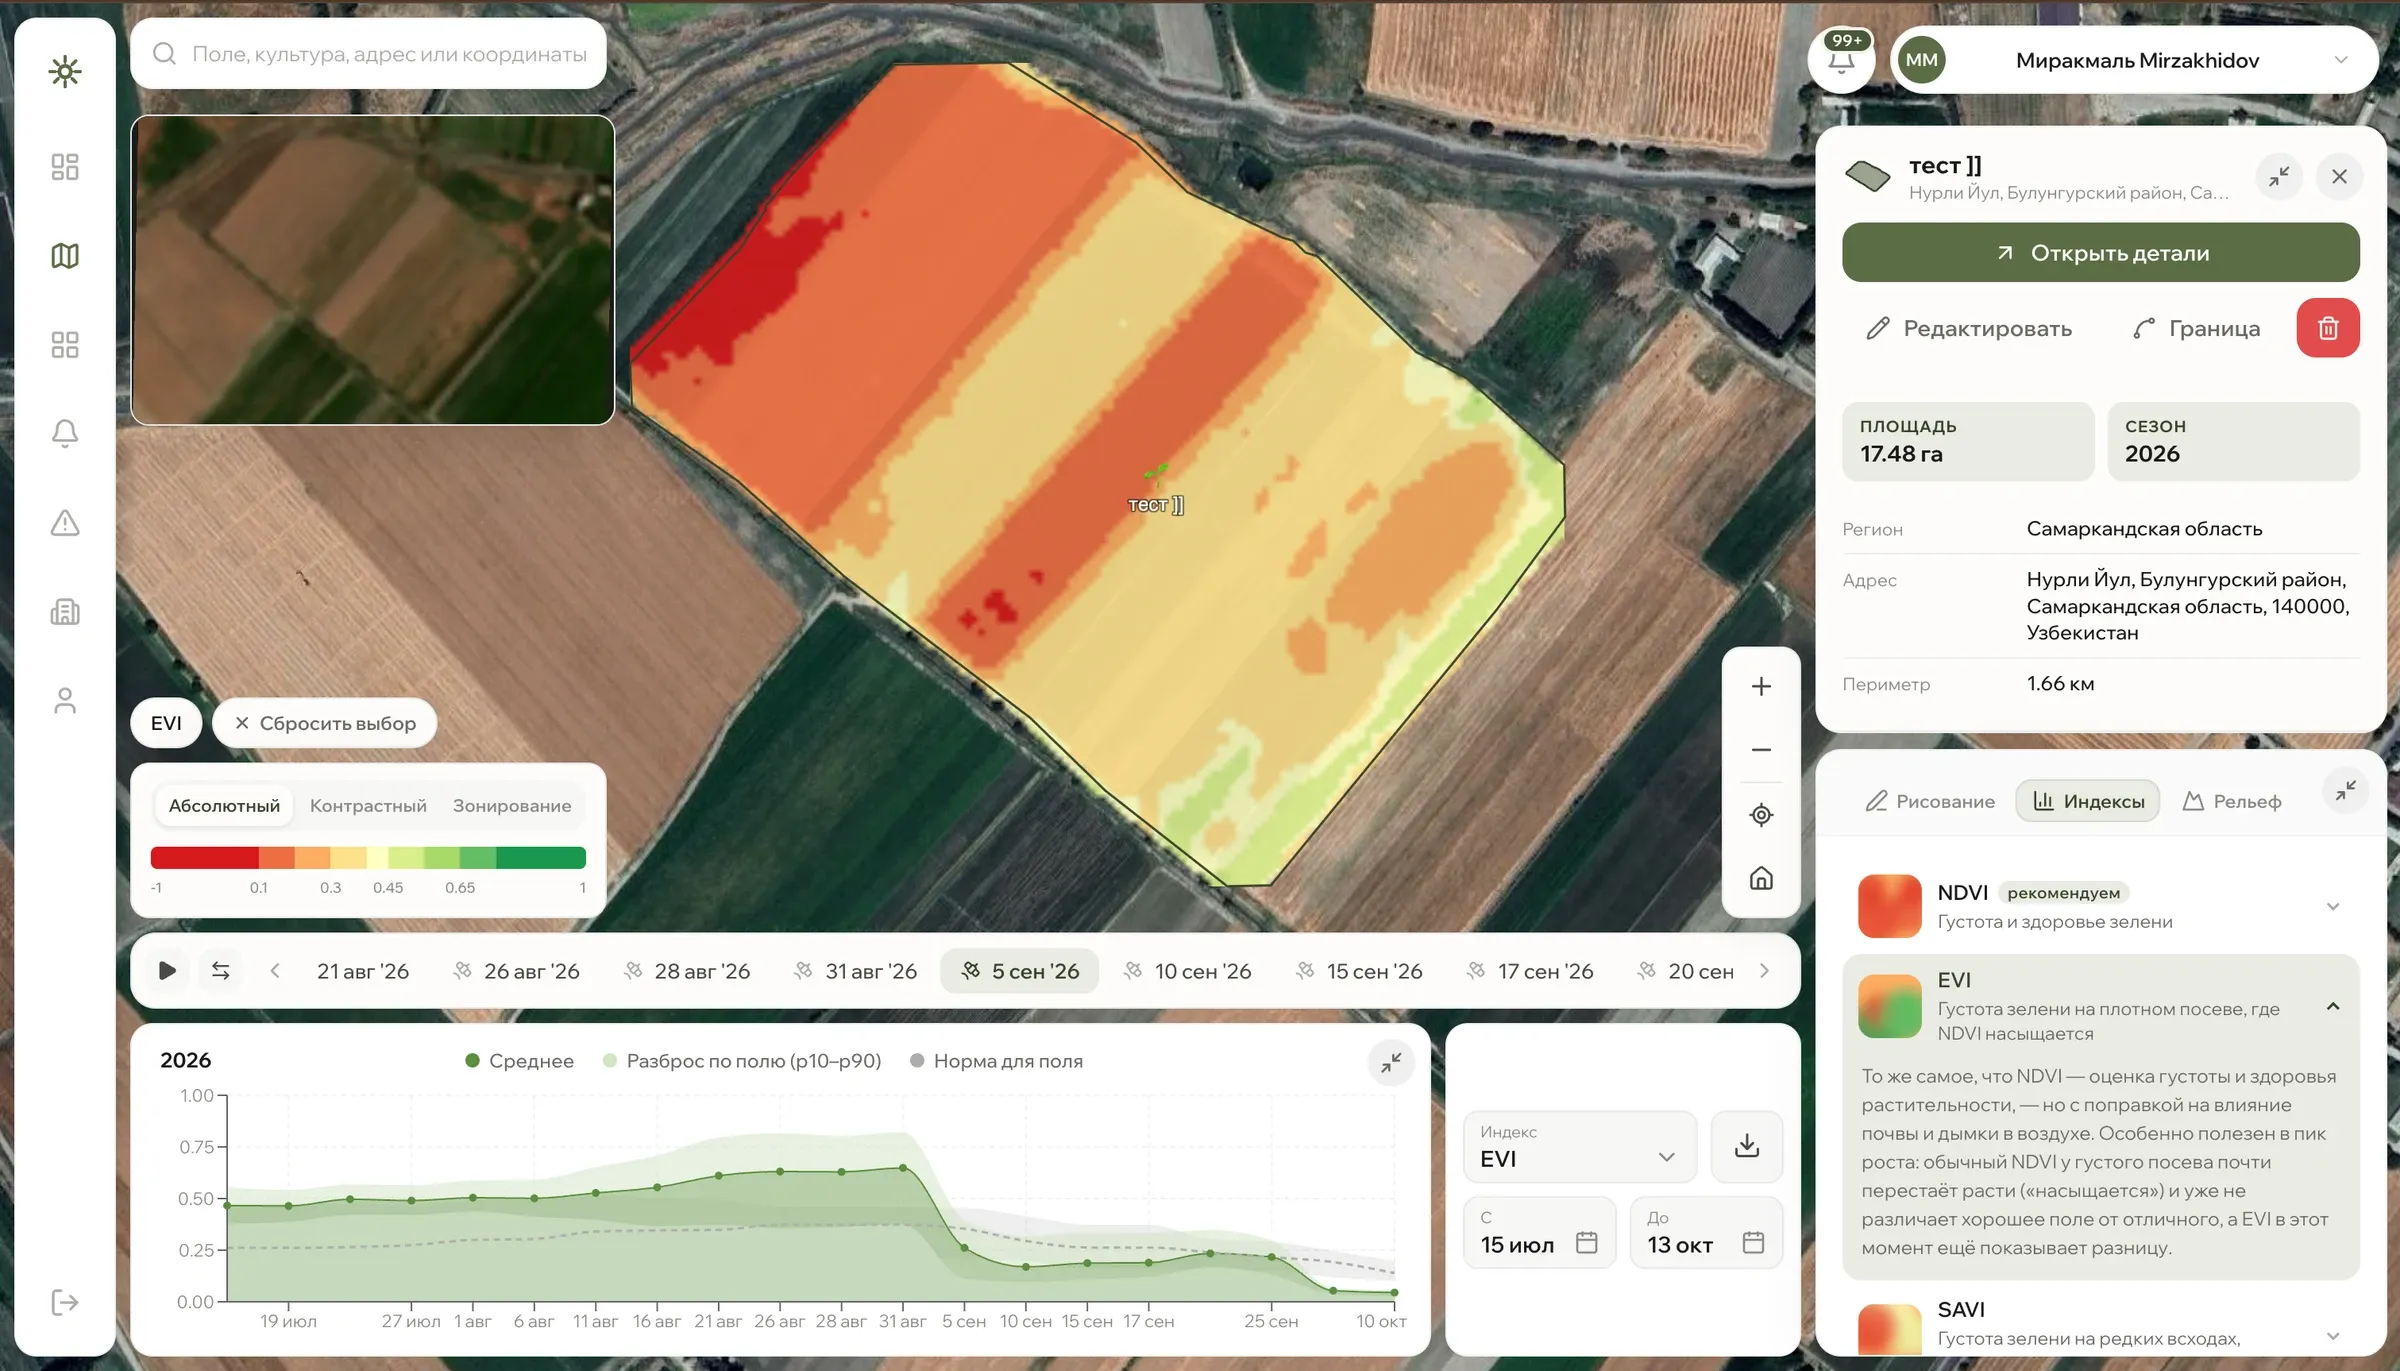Image resolution: width=2400 pixels, height=1371 pixels.
Task: Select Зонирование color mode
Action: click(x=512, y=806)
